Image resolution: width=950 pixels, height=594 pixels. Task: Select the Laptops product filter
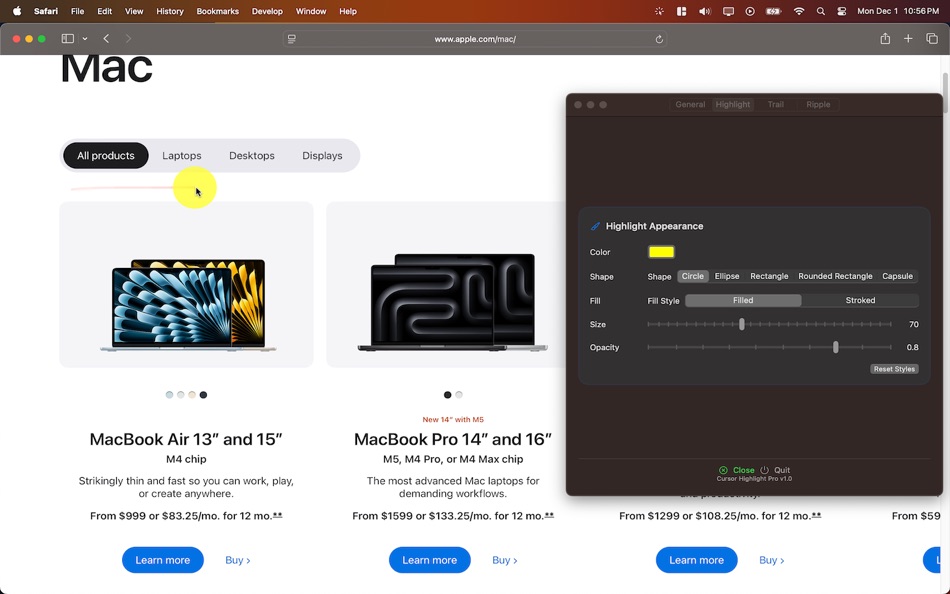(x=181, y=155)
